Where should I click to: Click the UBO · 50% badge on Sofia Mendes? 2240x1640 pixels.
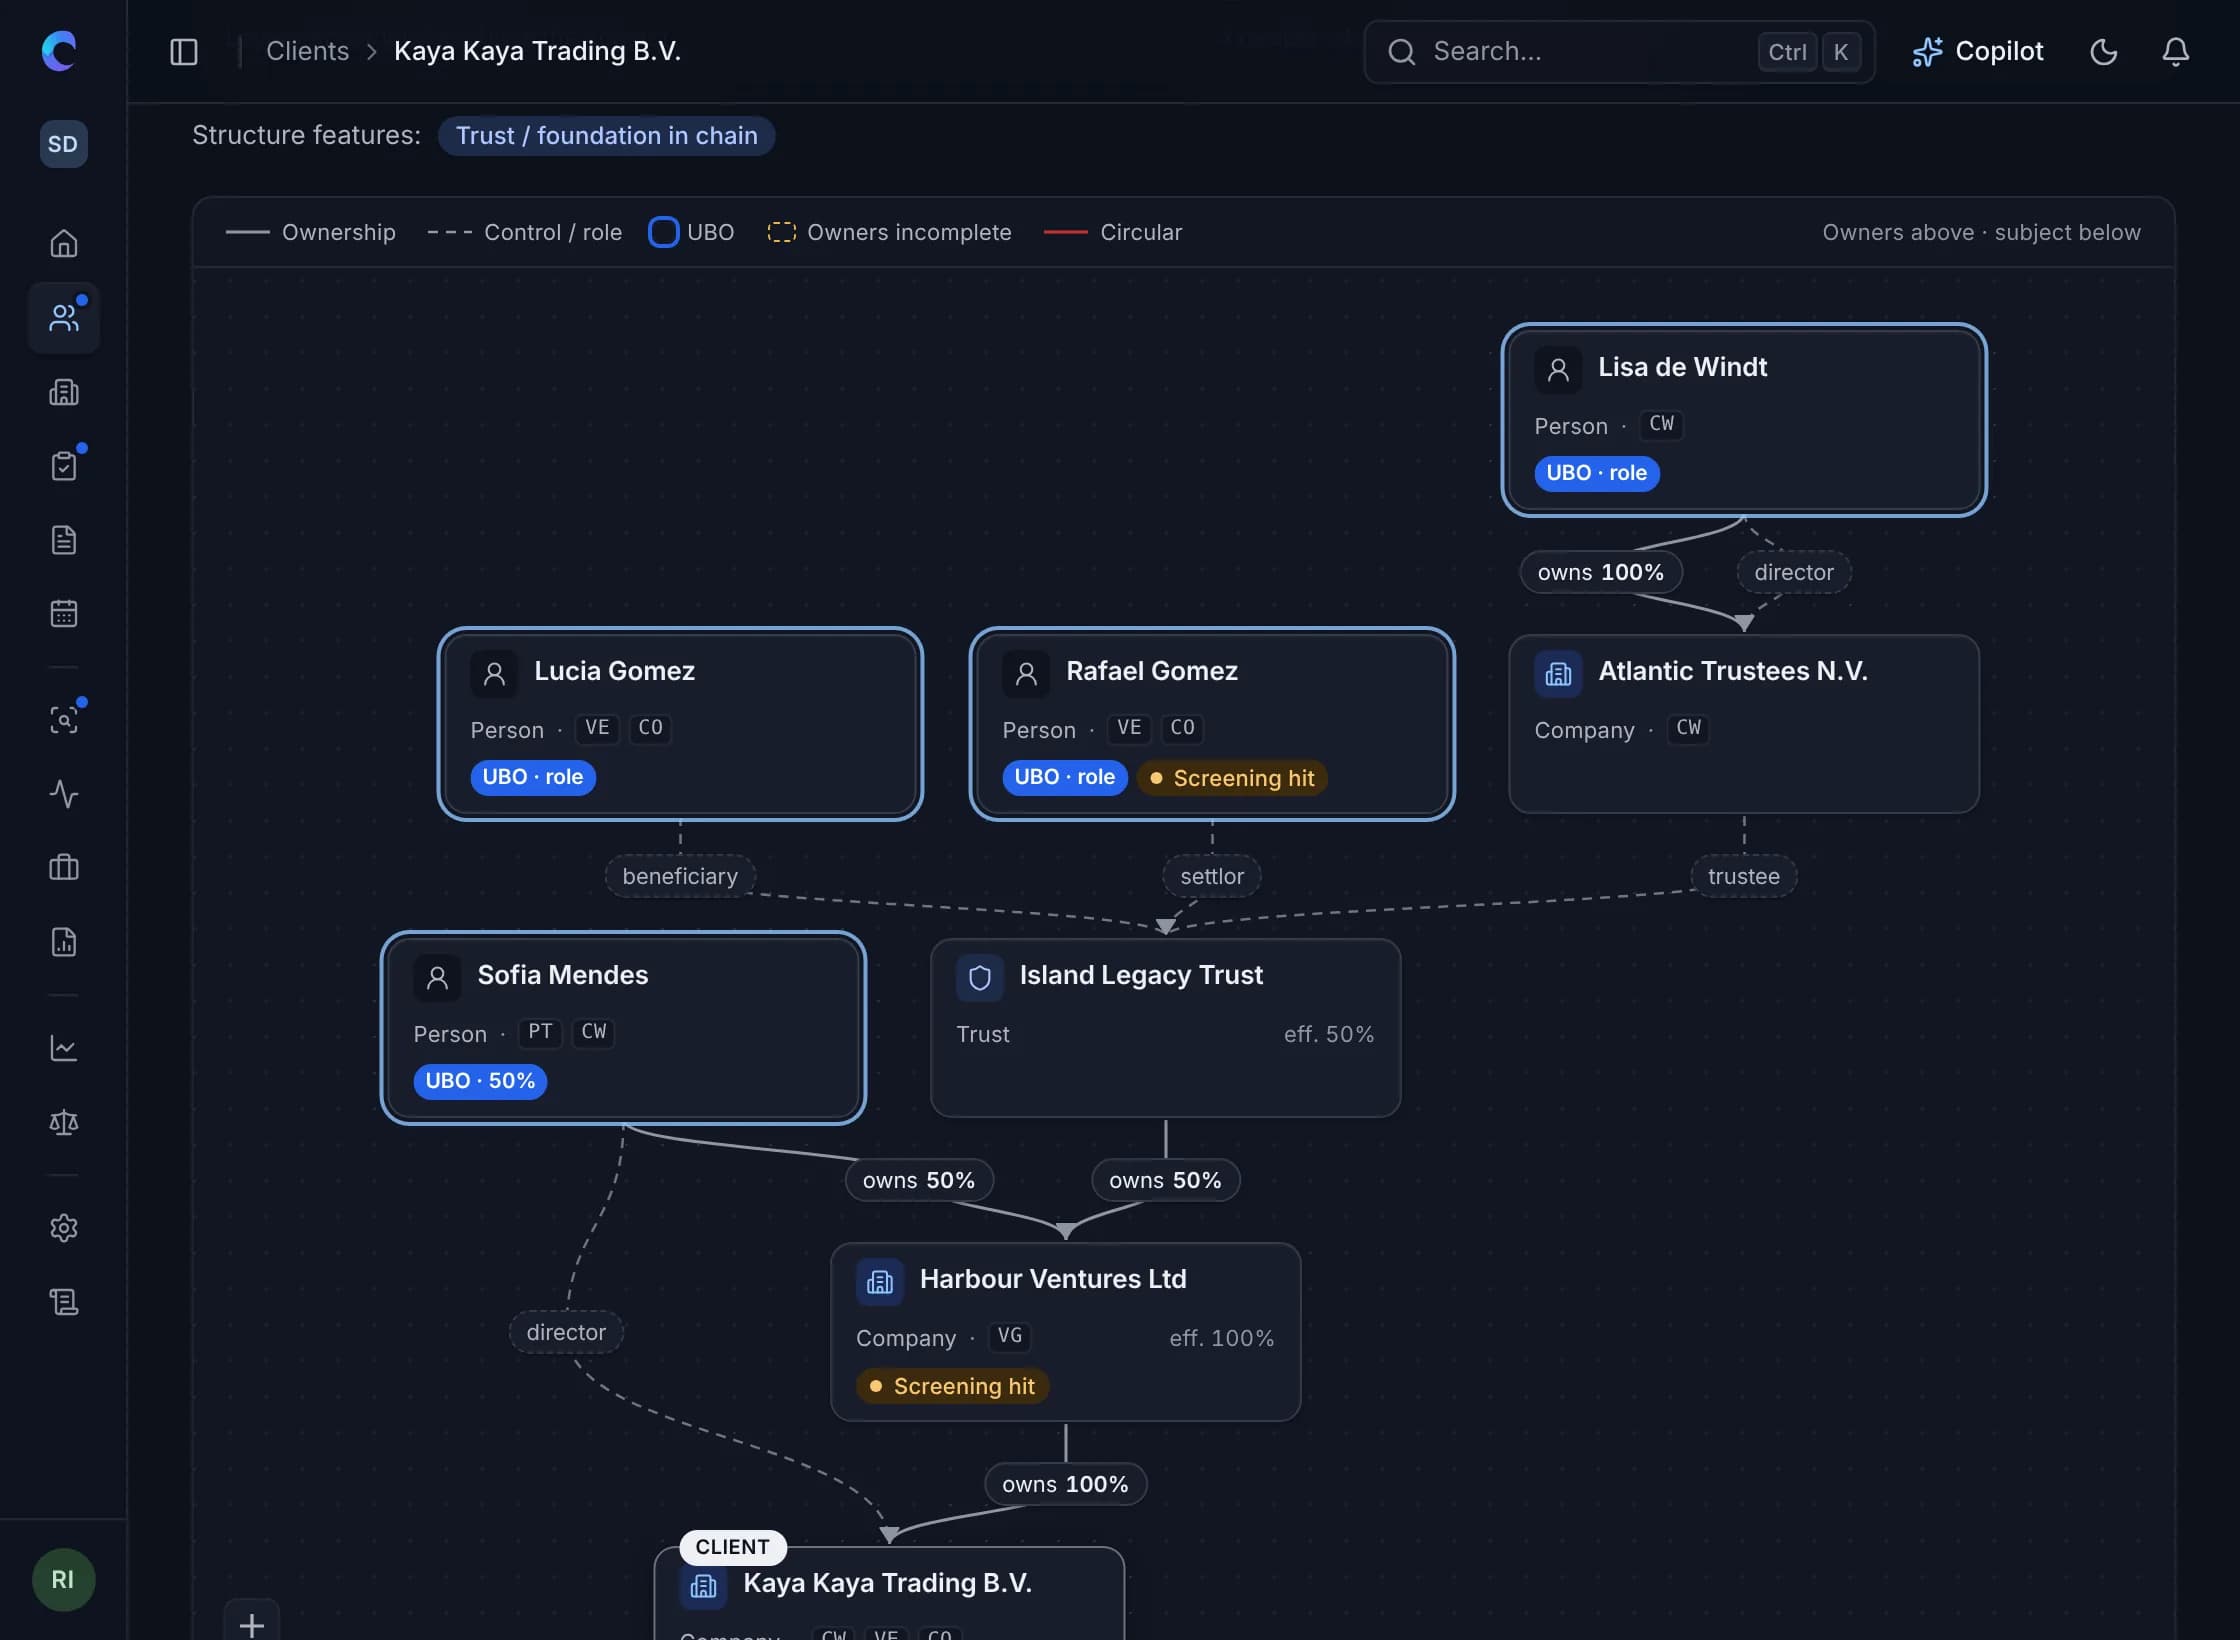(x=480, y=1081)
